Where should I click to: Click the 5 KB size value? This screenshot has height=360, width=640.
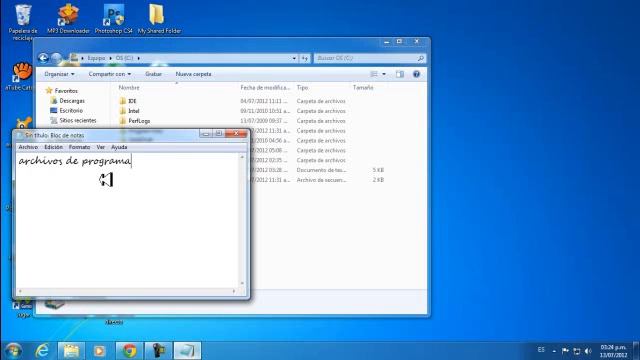(378, 170)
